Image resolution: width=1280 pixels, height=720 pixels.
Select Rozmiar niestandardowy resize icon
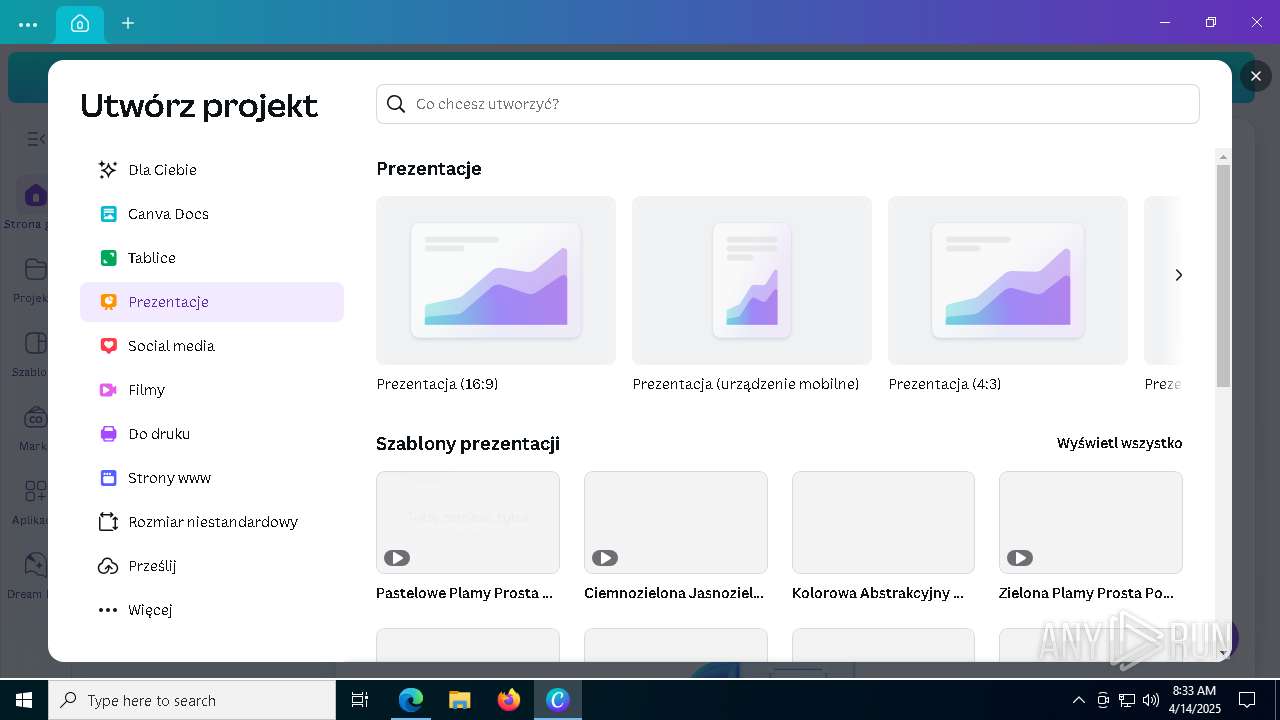(108, 522)
